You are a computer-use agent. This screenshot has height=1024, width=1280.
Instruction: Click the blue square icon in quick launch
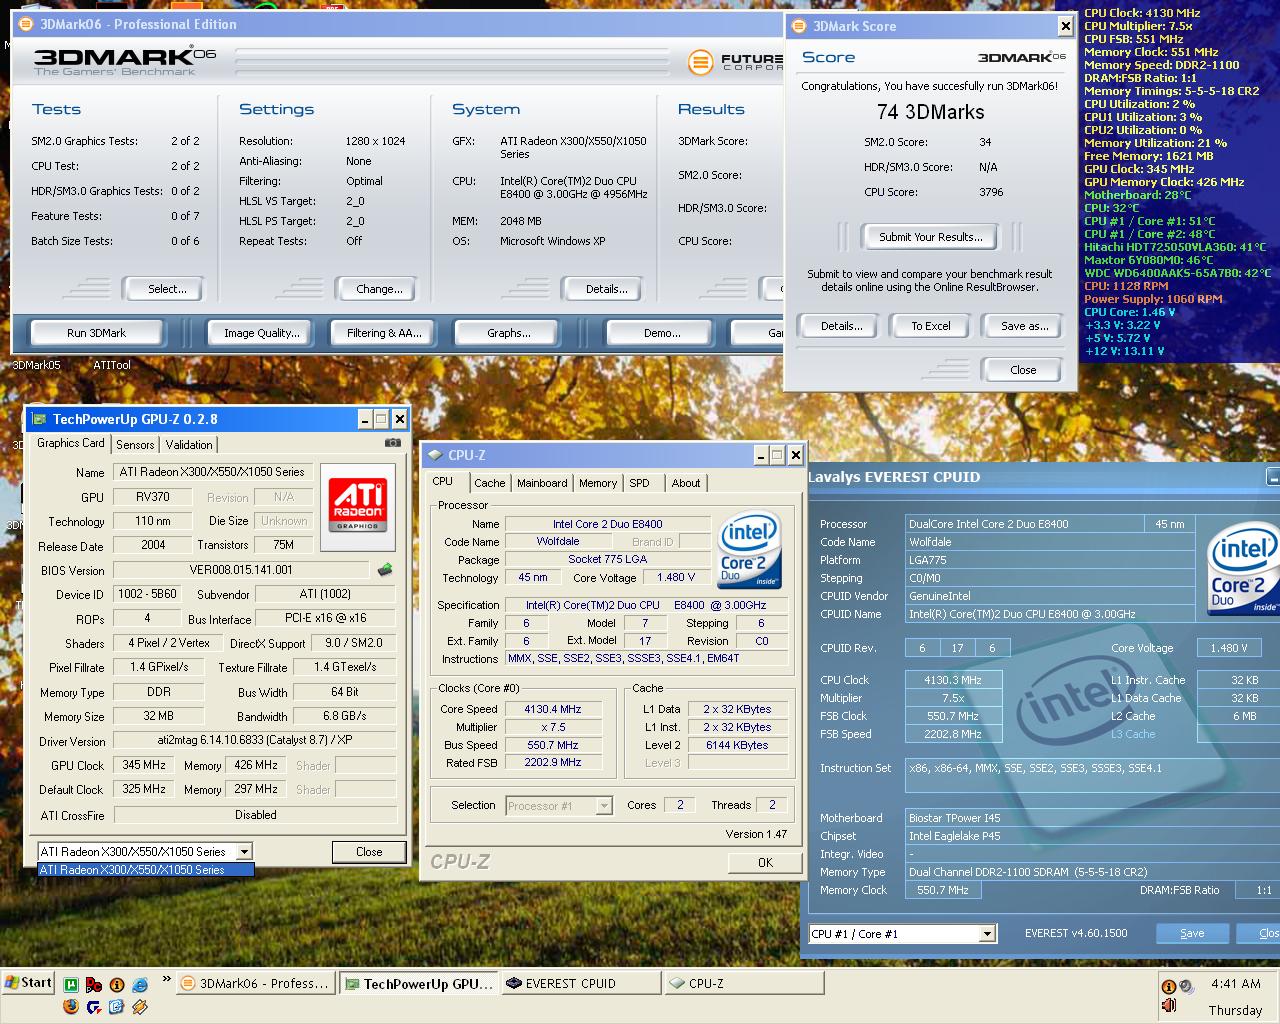coord(117,1007)
